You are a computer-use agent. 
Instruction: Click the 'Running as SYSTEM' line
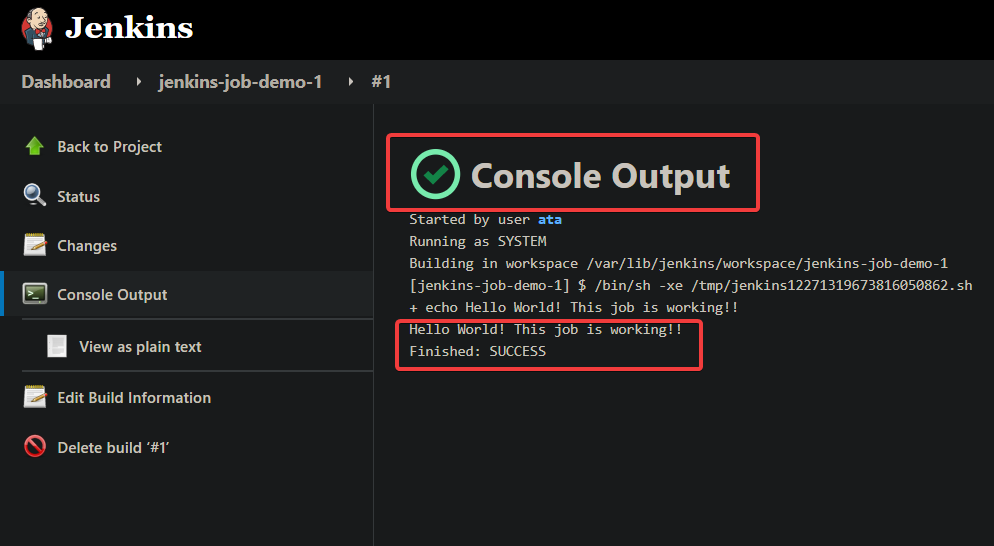[477, 242]
